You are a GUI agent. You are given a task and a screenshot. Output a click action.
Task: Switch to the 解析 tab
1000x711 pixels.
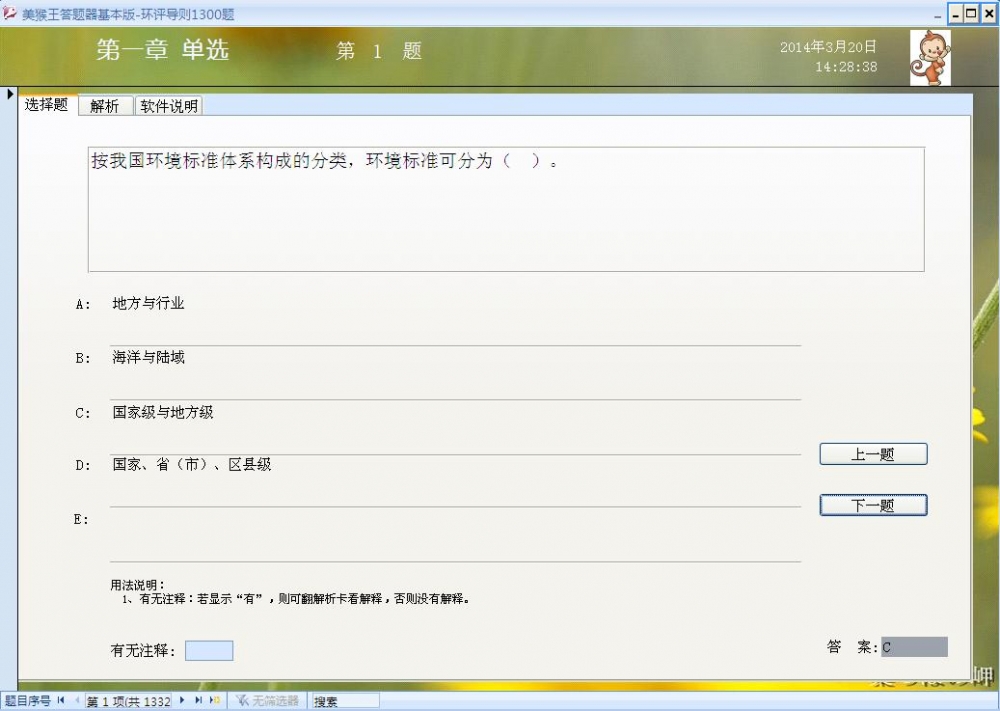(x=104, y=106)
